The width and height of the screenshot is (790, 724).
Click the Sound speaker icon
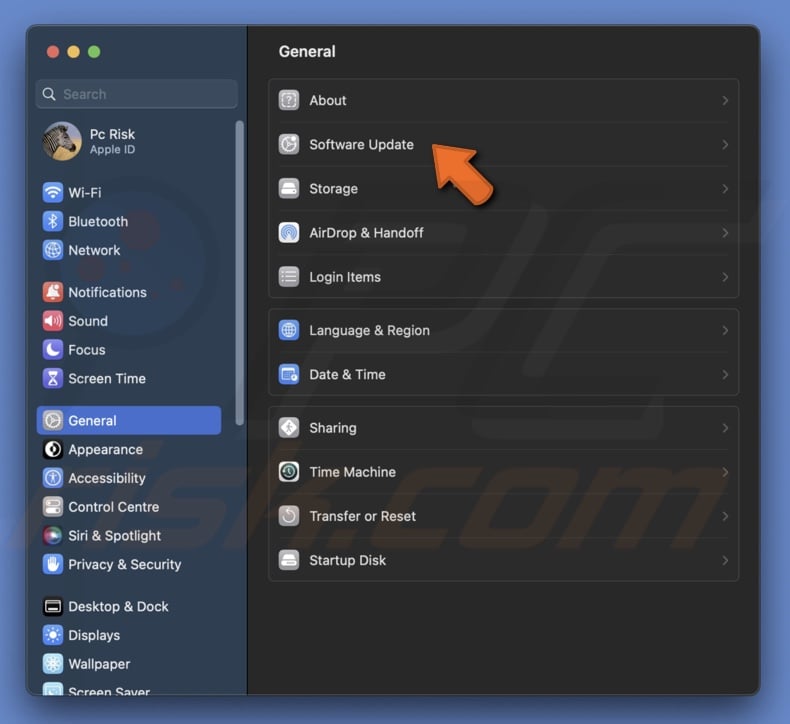53,321
